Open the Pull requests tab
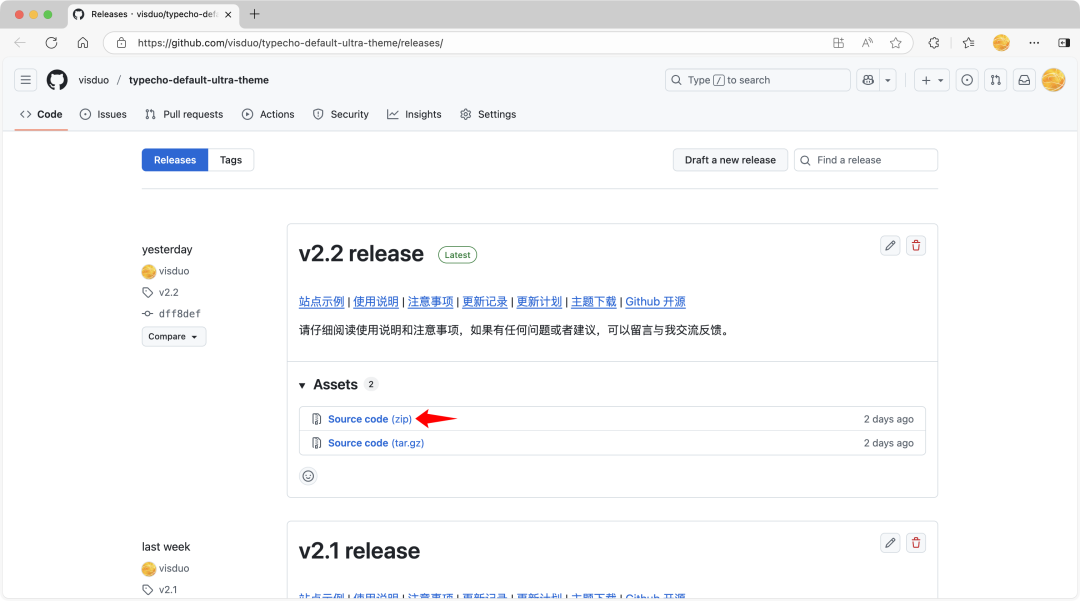 coord(184,114)
